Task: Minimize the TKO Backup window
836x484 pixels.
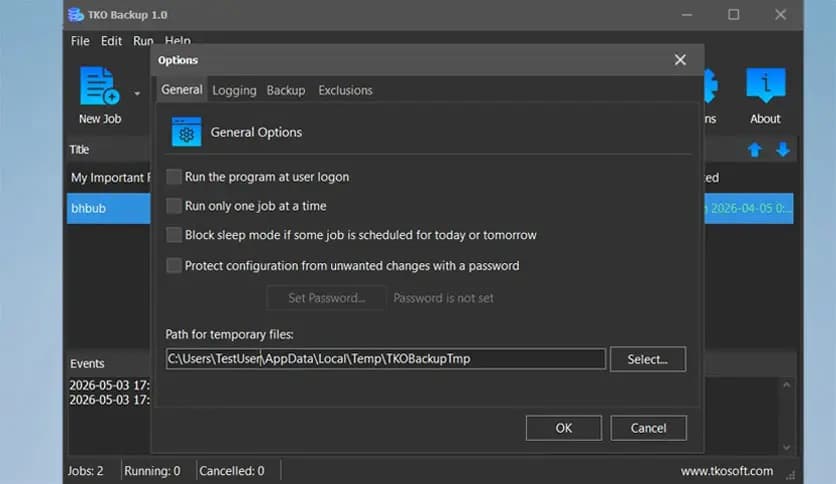Action: click(687, 14)
